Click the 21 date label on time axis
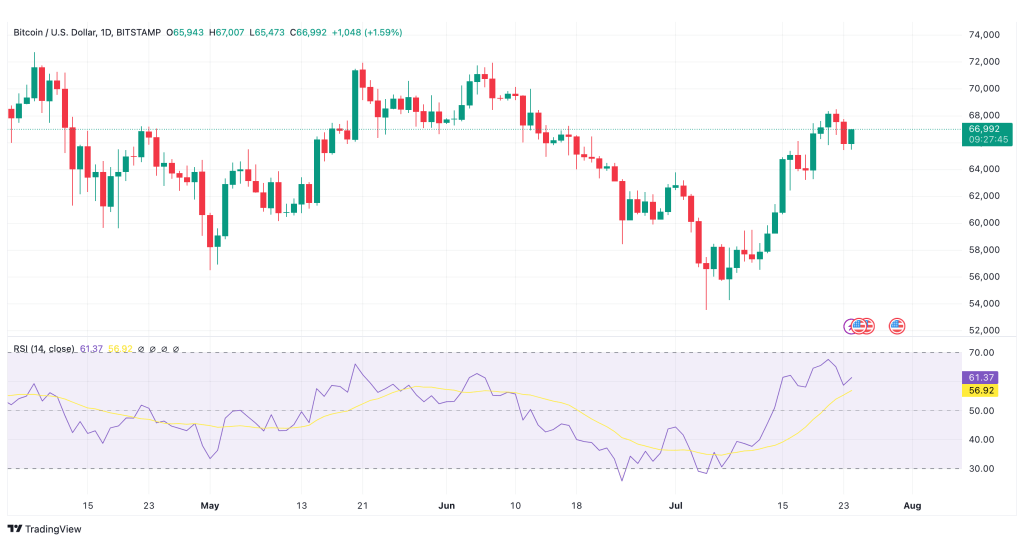Viewport: 1024px width, 542px height. 362,505
